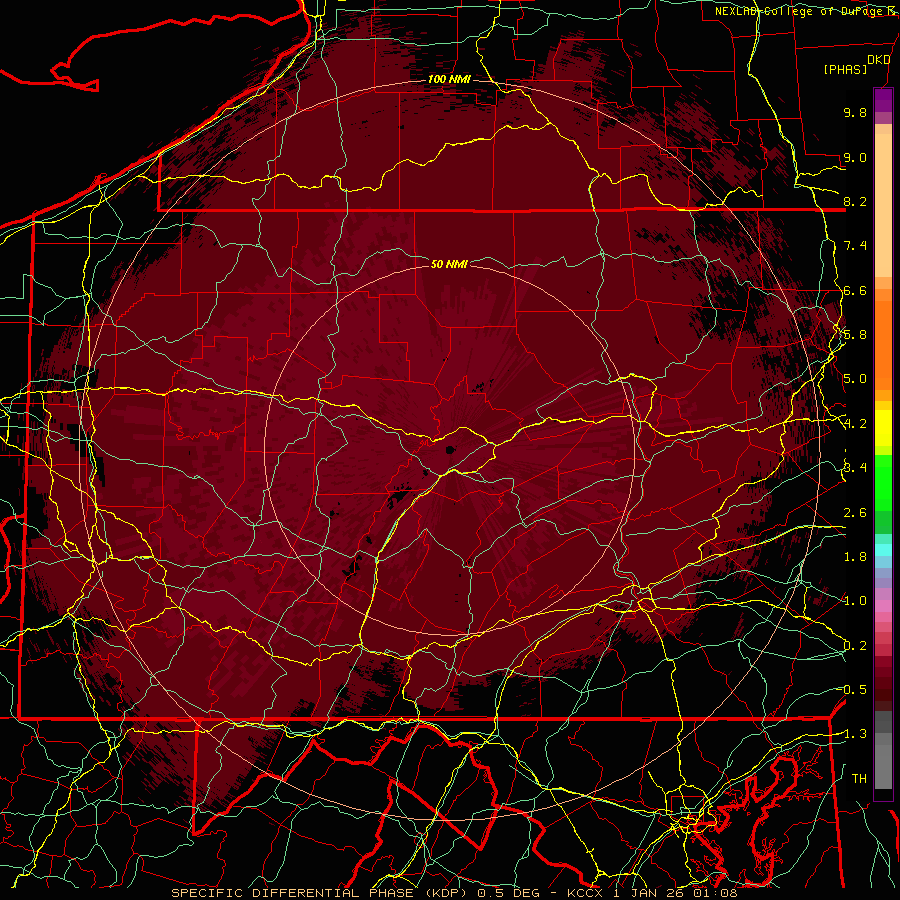Click the 6.6 scale value

coord(855,290)
